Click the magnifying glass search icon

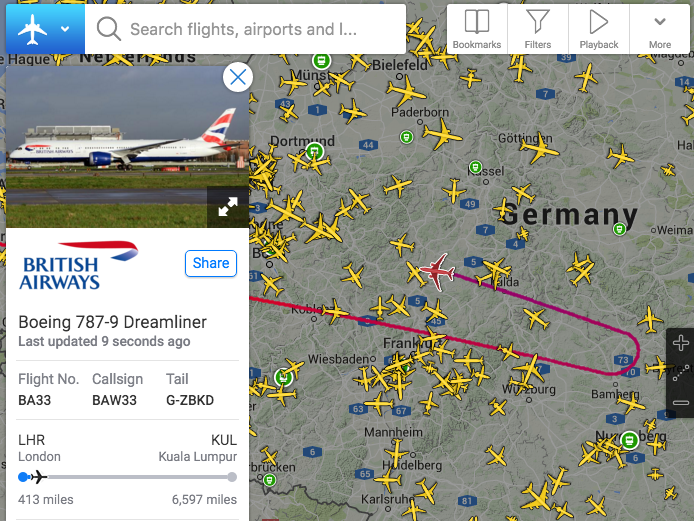[108, 29]
